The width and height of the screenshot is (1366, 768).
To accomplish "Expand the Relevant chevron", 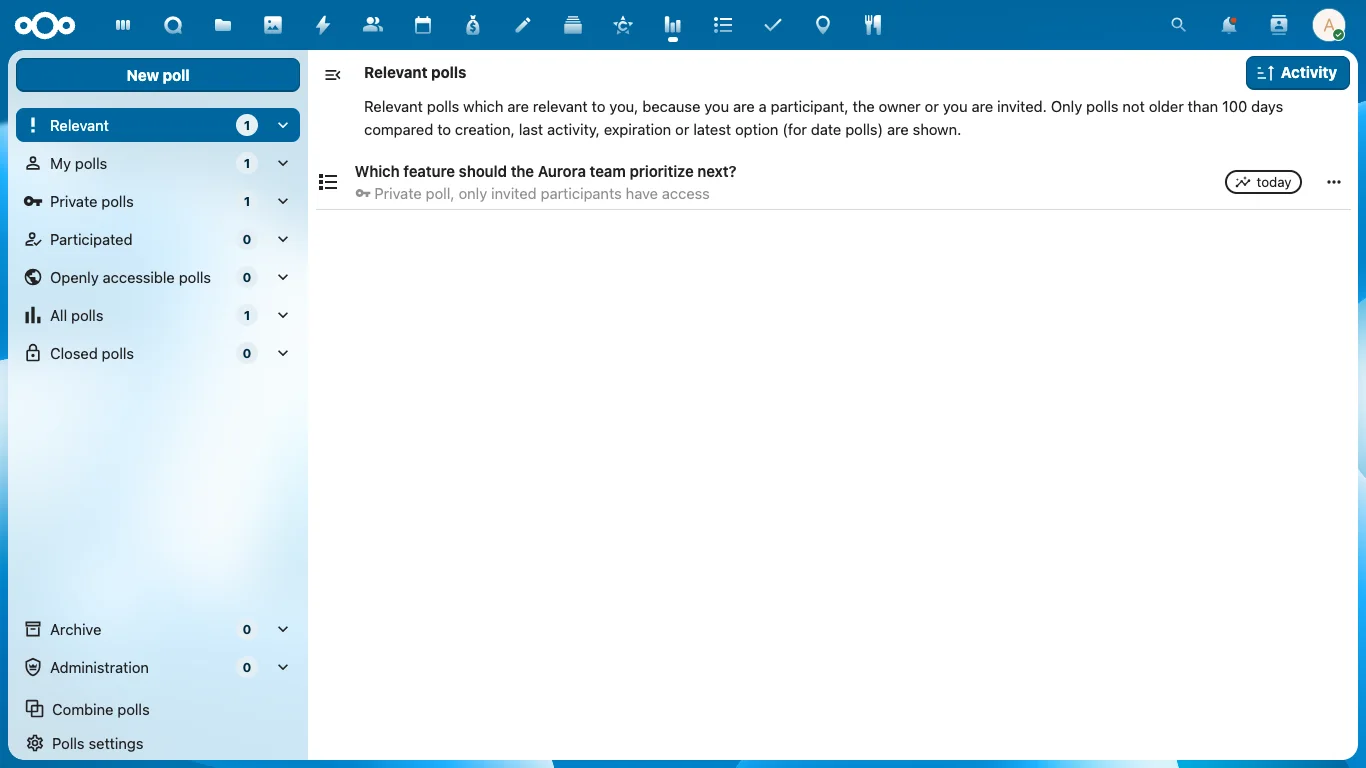I will (283, 126).
